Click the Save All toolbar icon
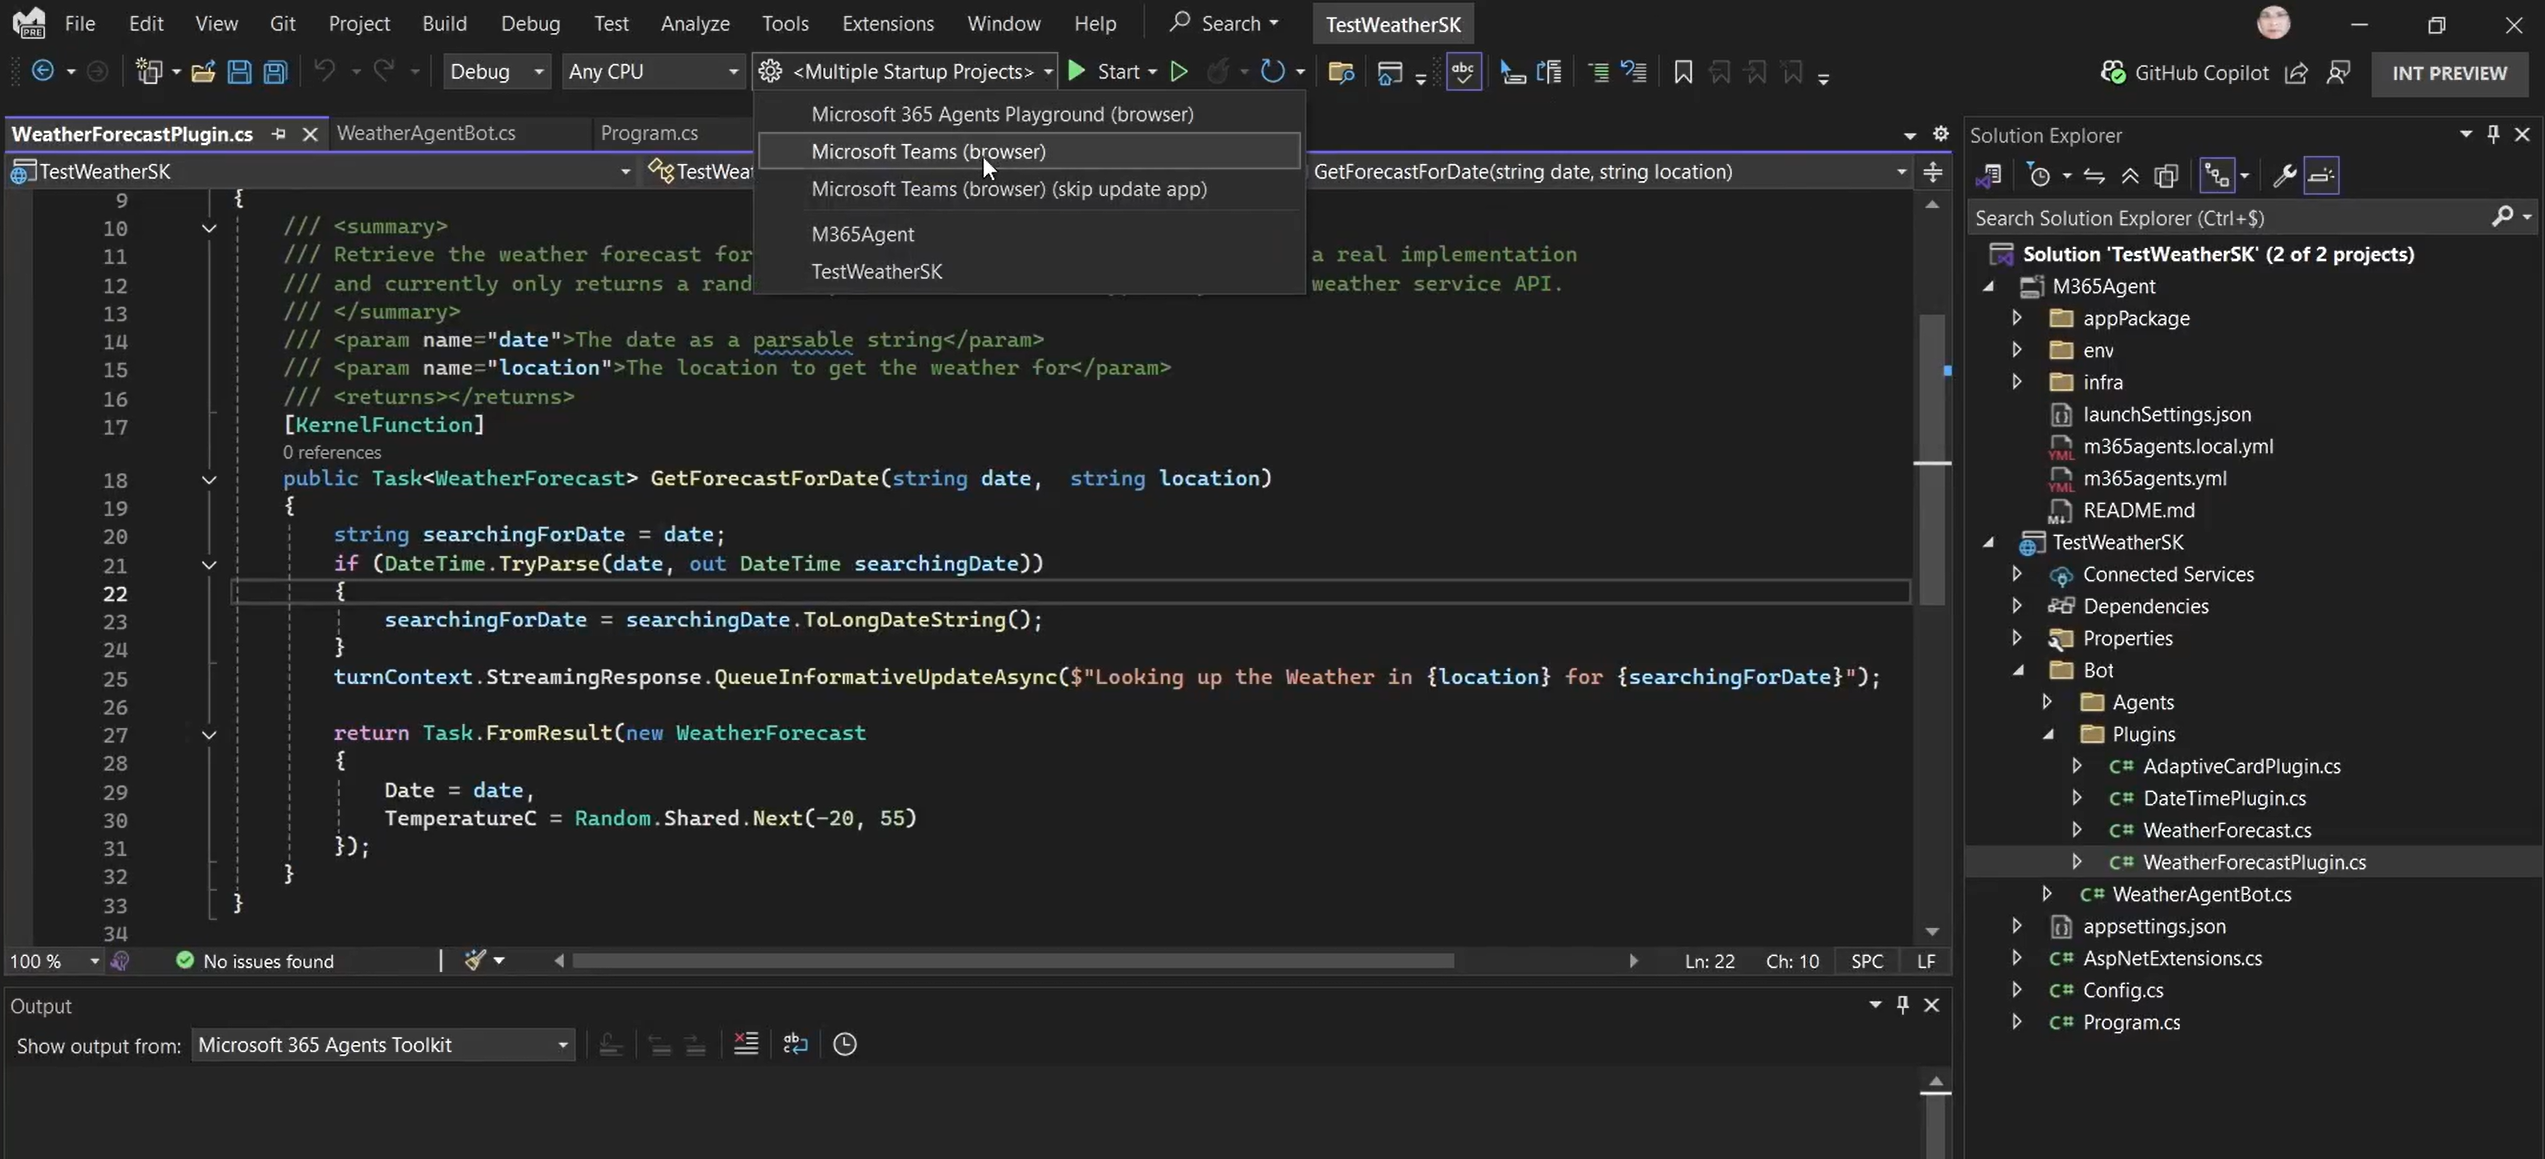Viewport: 2545px width, 1159px height. pos(275,72)
